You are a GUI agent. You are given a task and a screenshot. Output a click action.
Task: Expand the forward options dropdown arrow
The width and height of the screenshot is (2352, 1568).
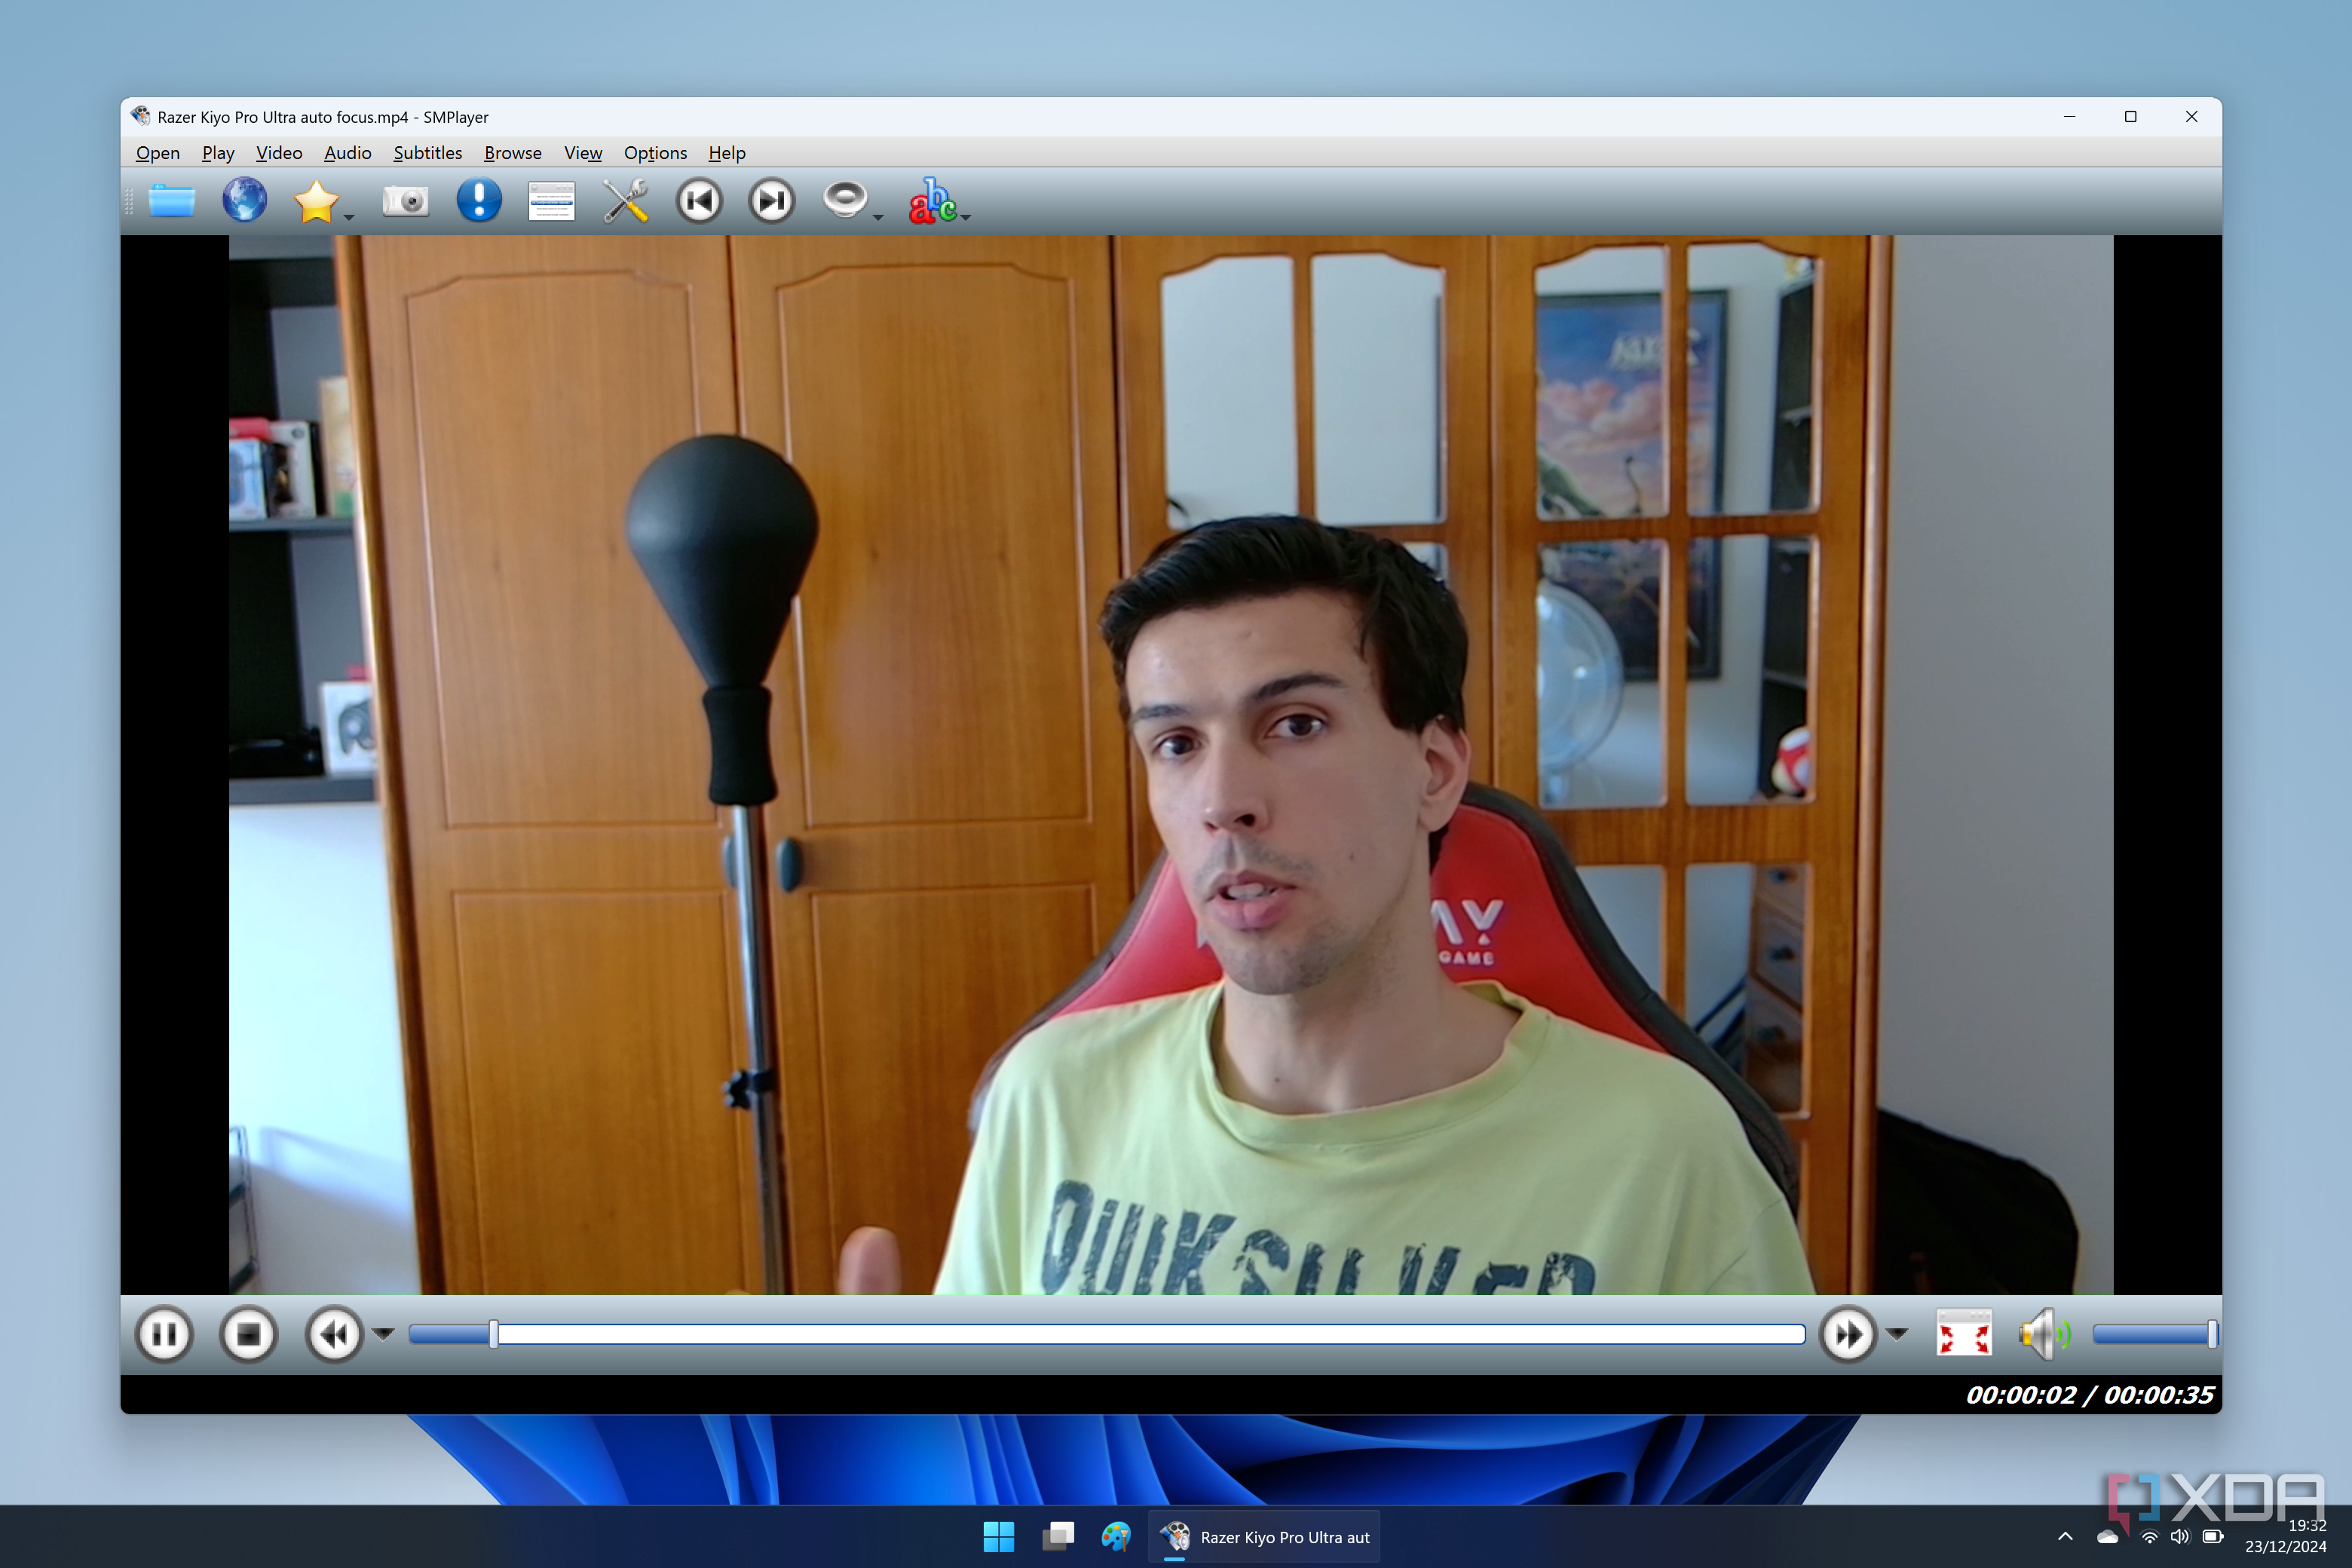tap(1897, 1333)
